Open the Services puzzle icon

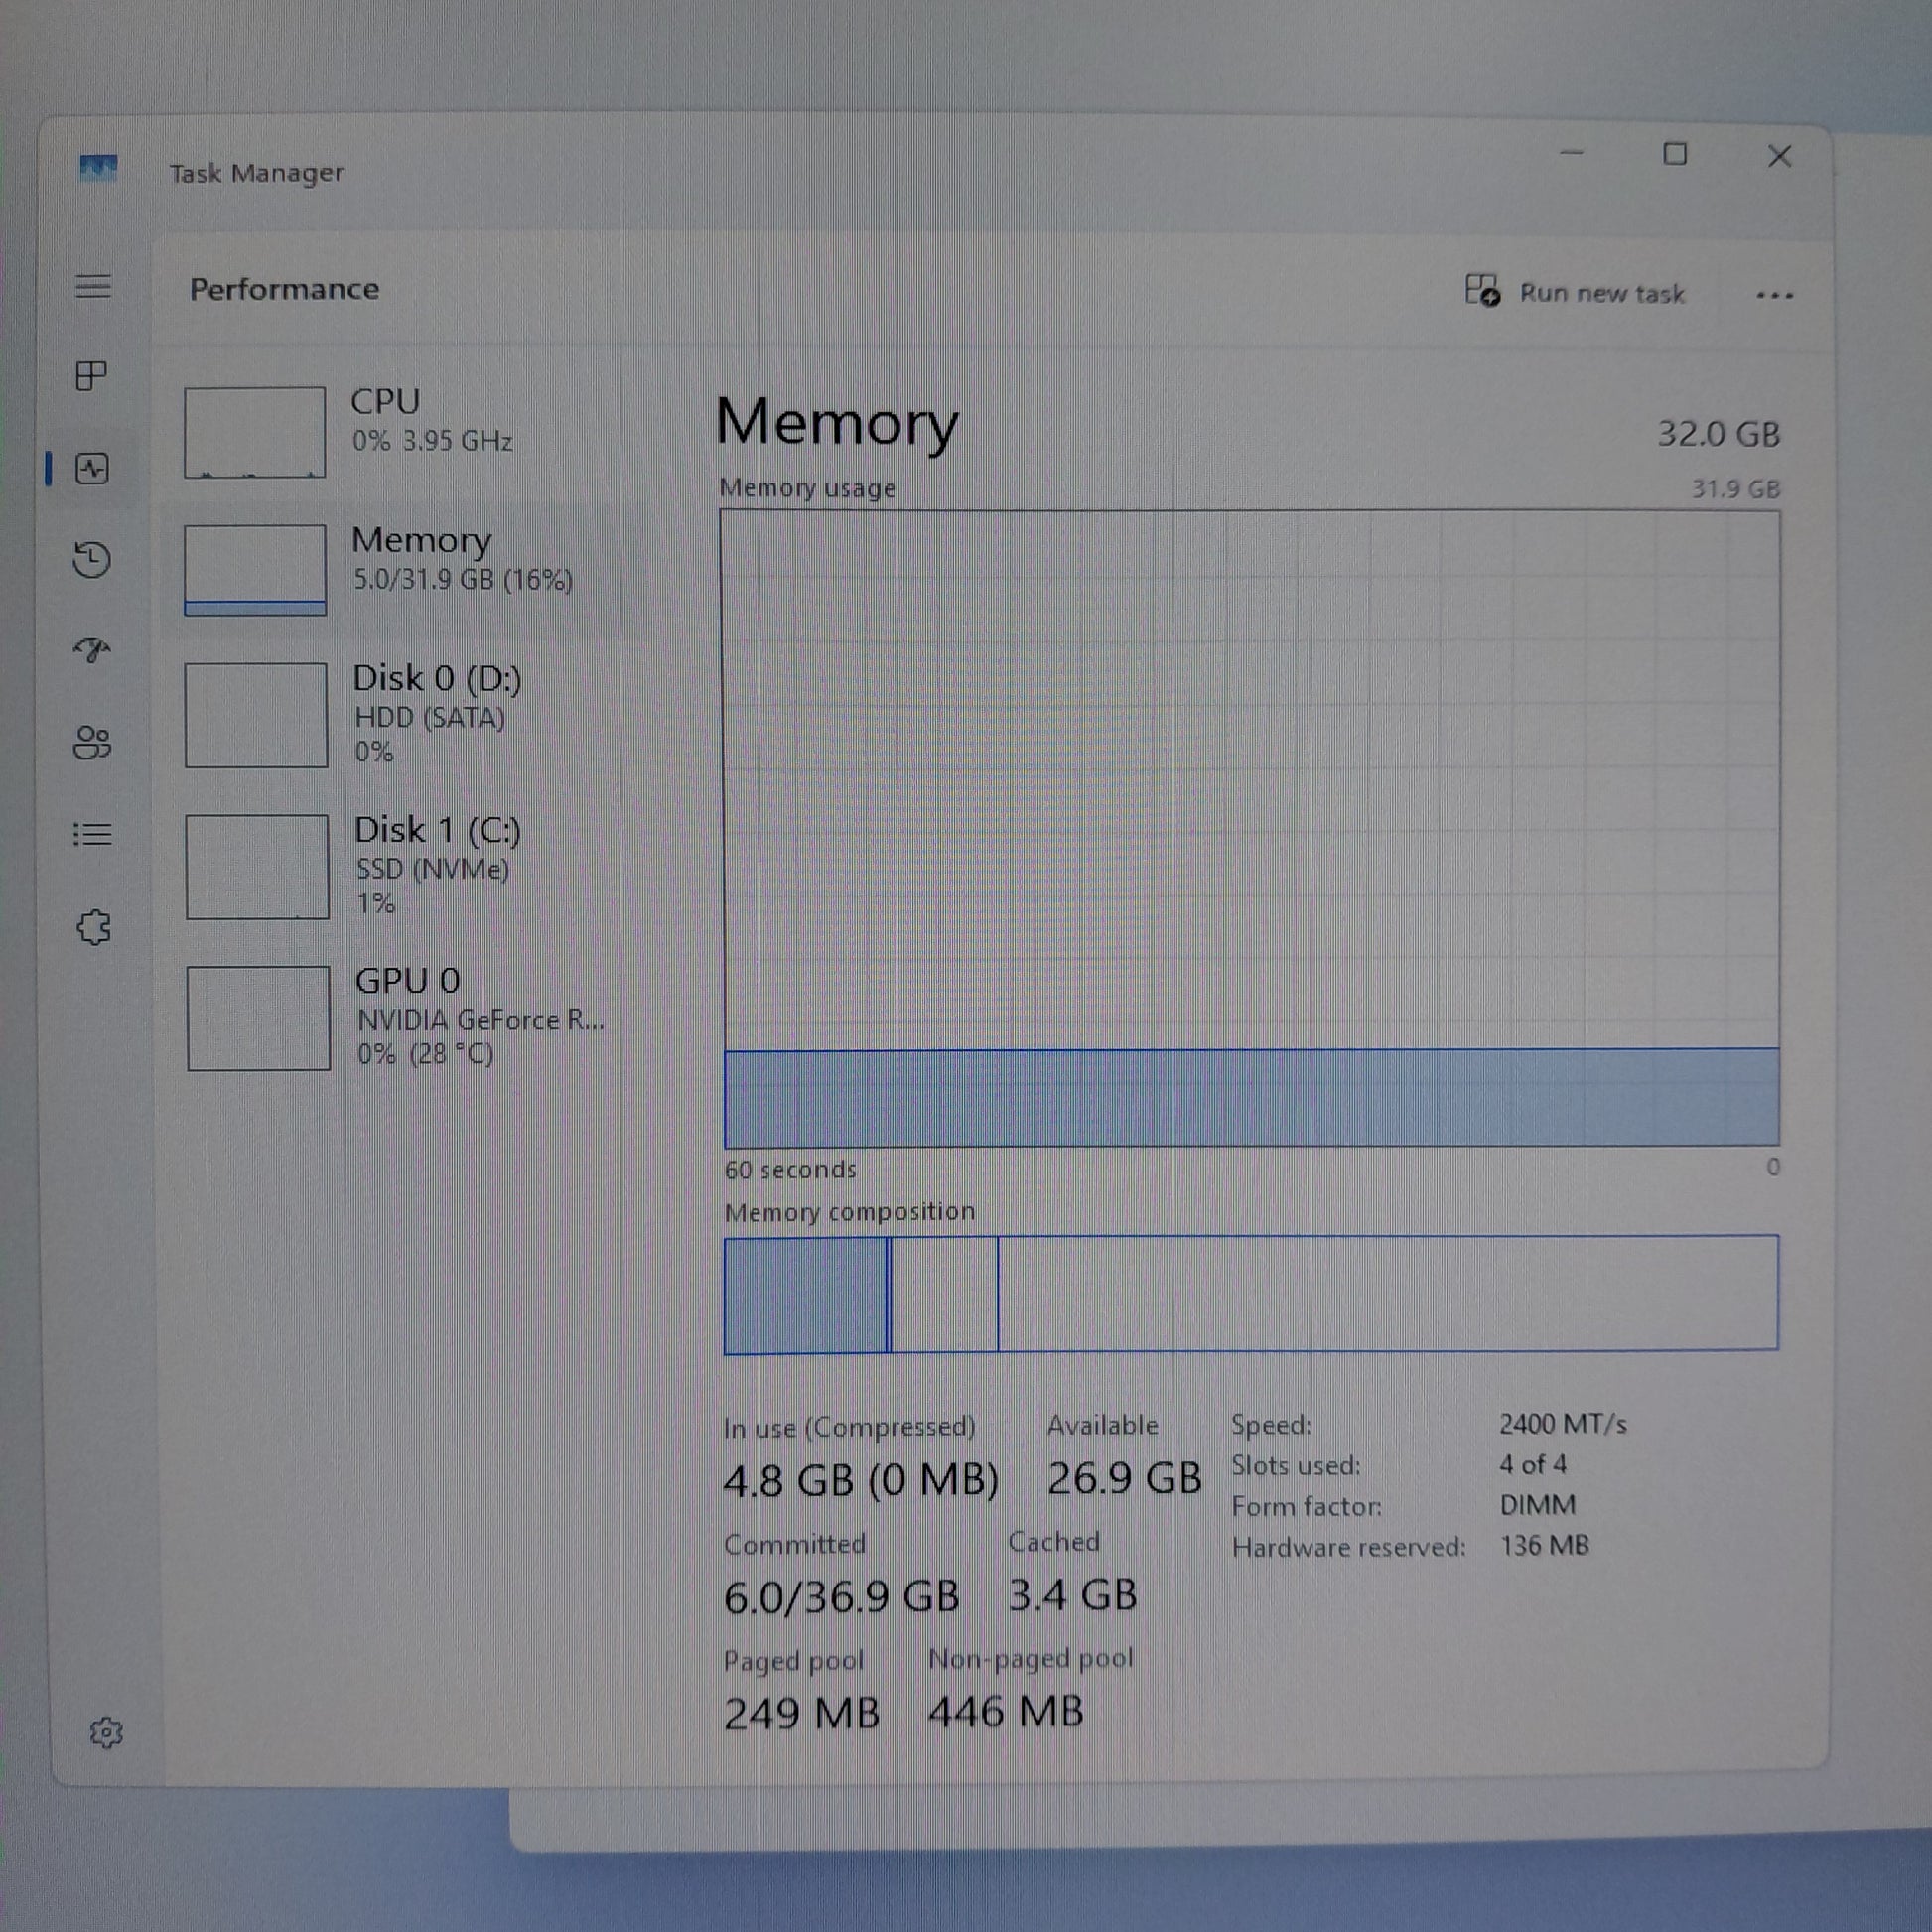point(94,927)
